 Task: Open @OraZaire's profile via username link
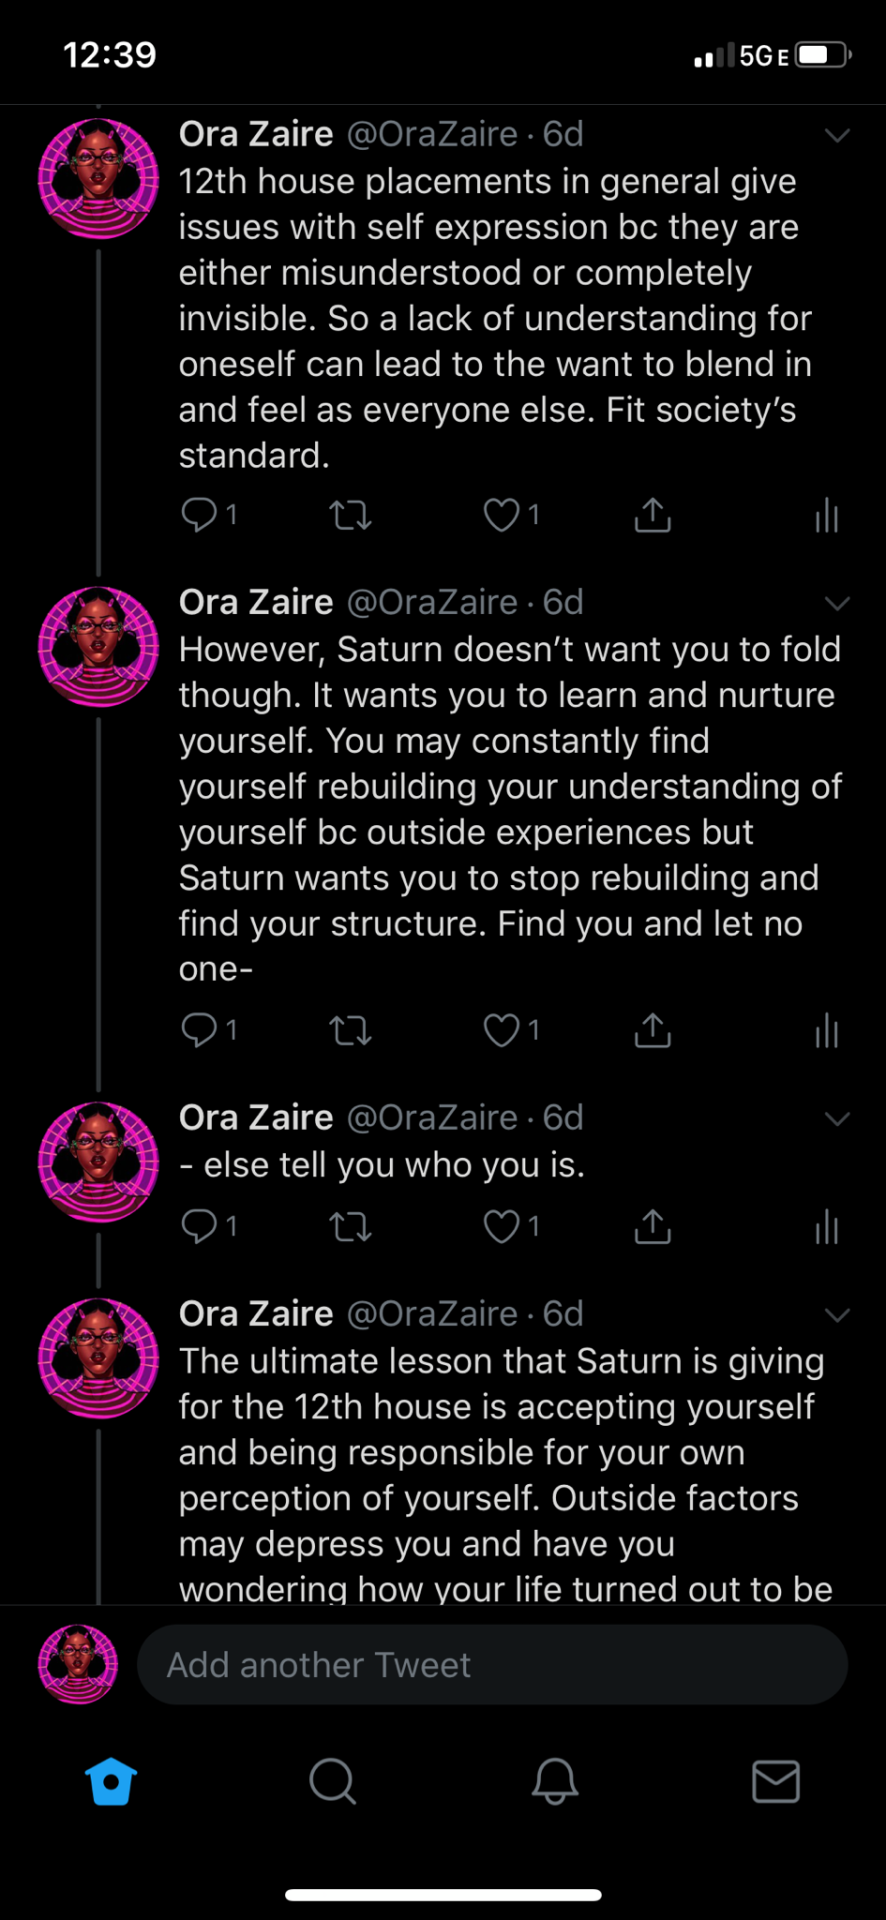click(430, 133)
